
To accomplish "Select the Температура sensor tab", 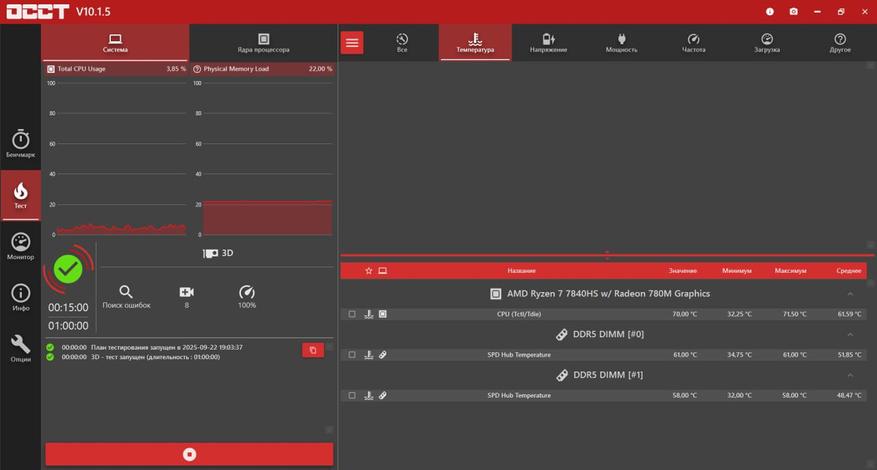I will (475, 43).
